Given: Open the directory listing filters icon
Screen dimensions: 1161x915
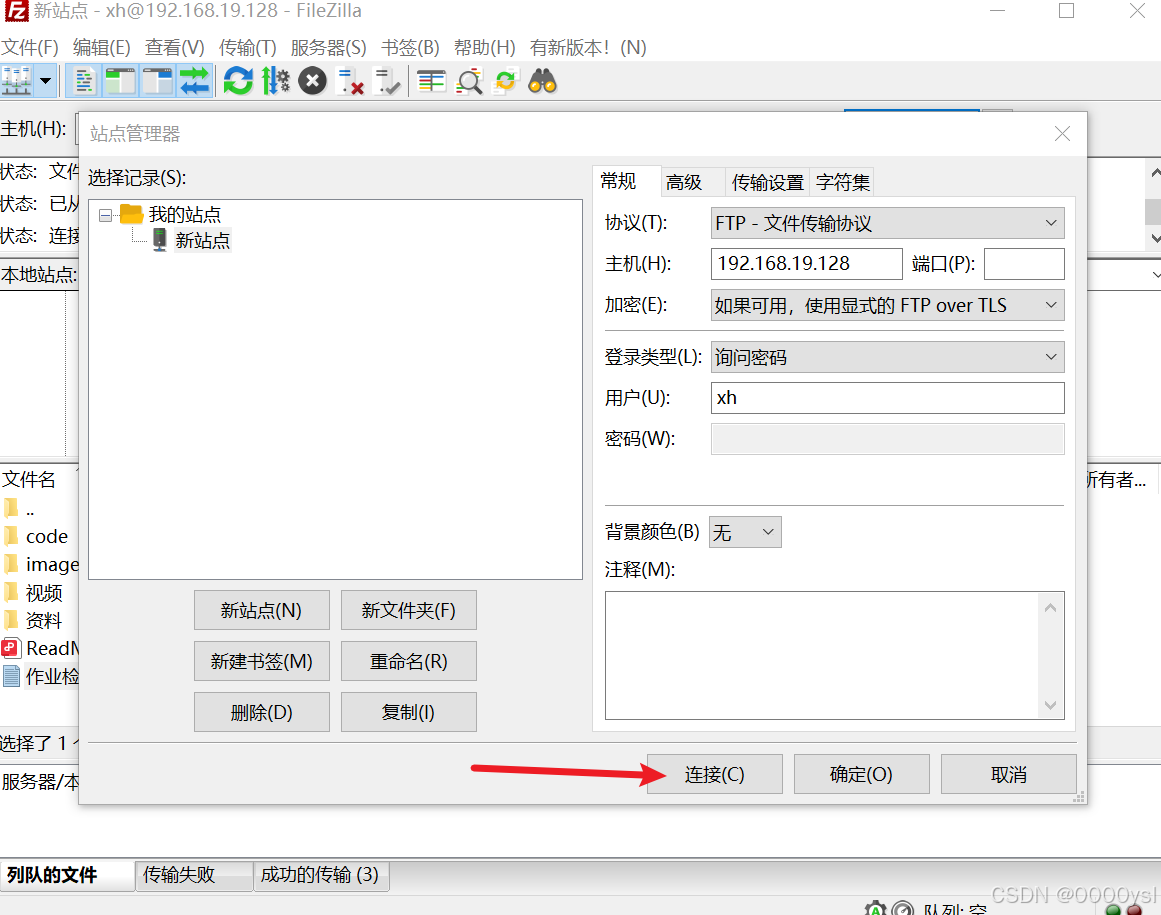Looking at the screenshot, I should point(431,81).
